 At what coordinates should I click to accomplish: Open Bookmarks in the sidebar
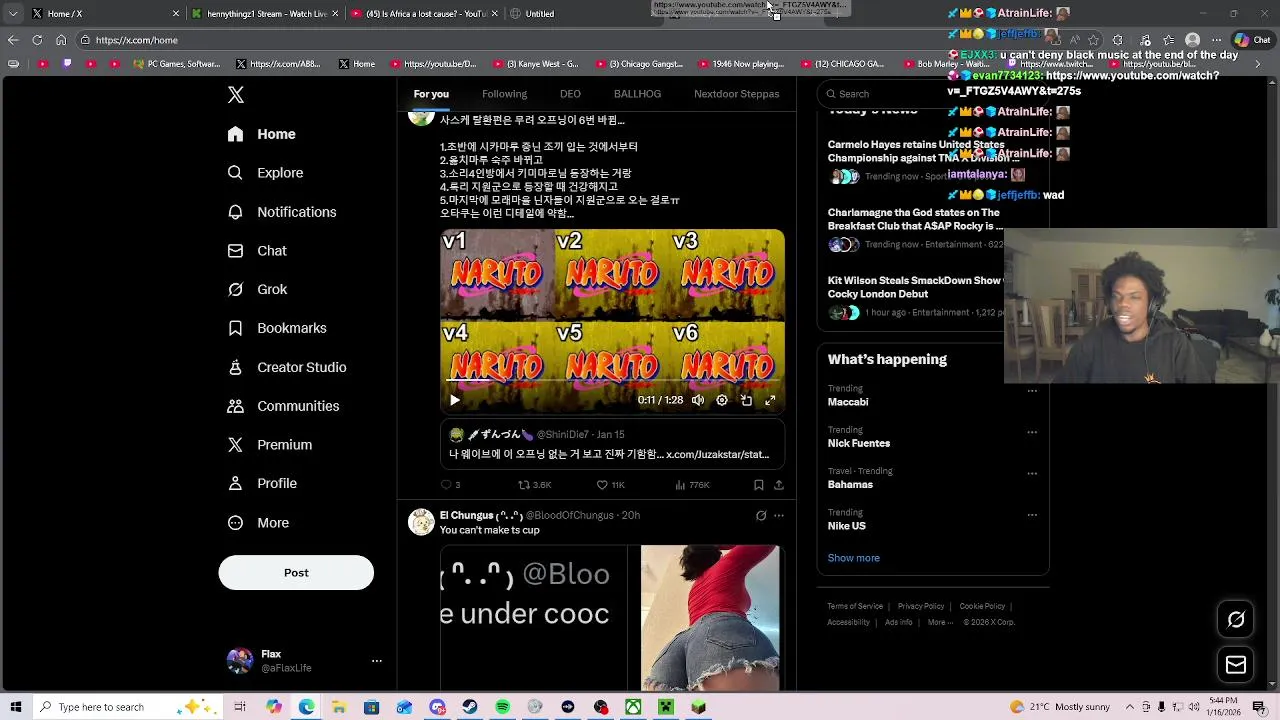(277, 328)
